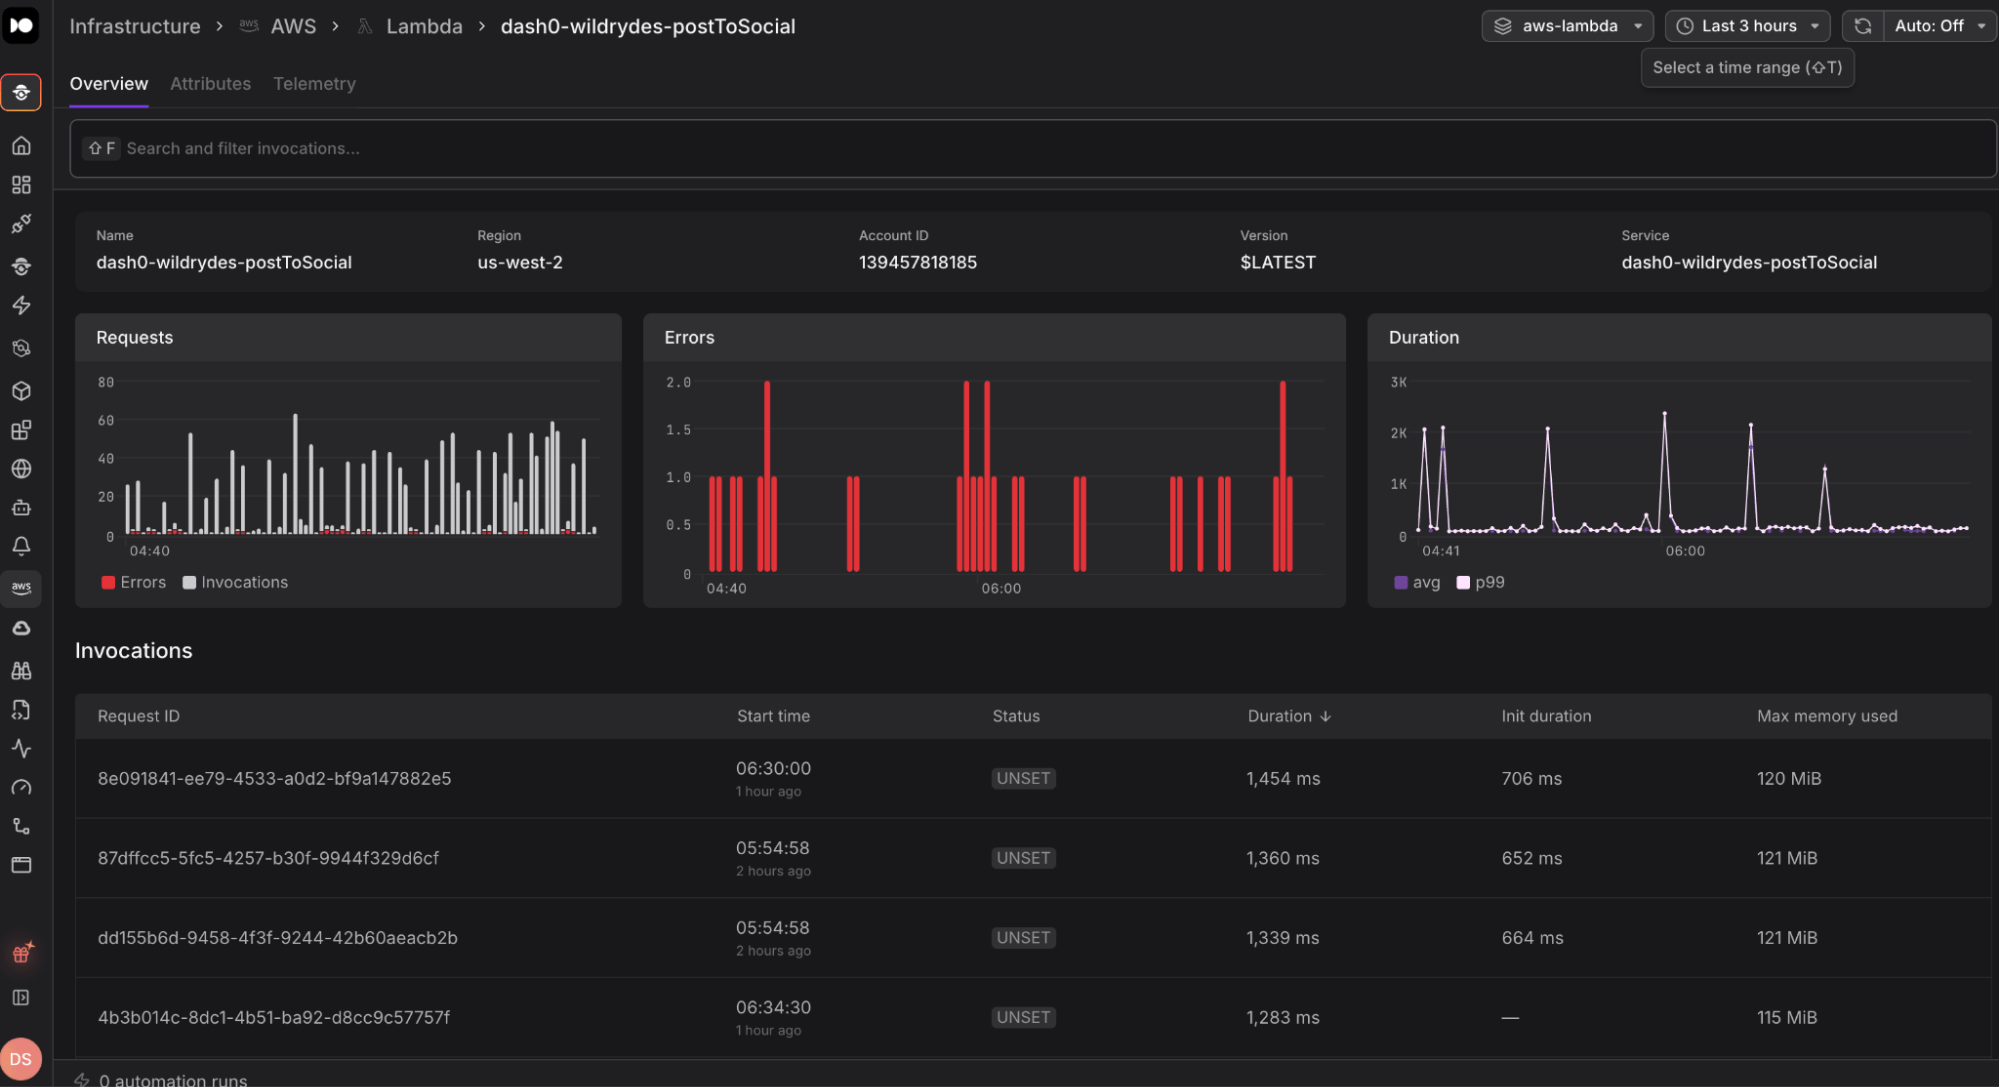Viewport: 1999px width, 1088px height.
Task: Open the code file icon in sidebar
Action: [x=21, y=710]
